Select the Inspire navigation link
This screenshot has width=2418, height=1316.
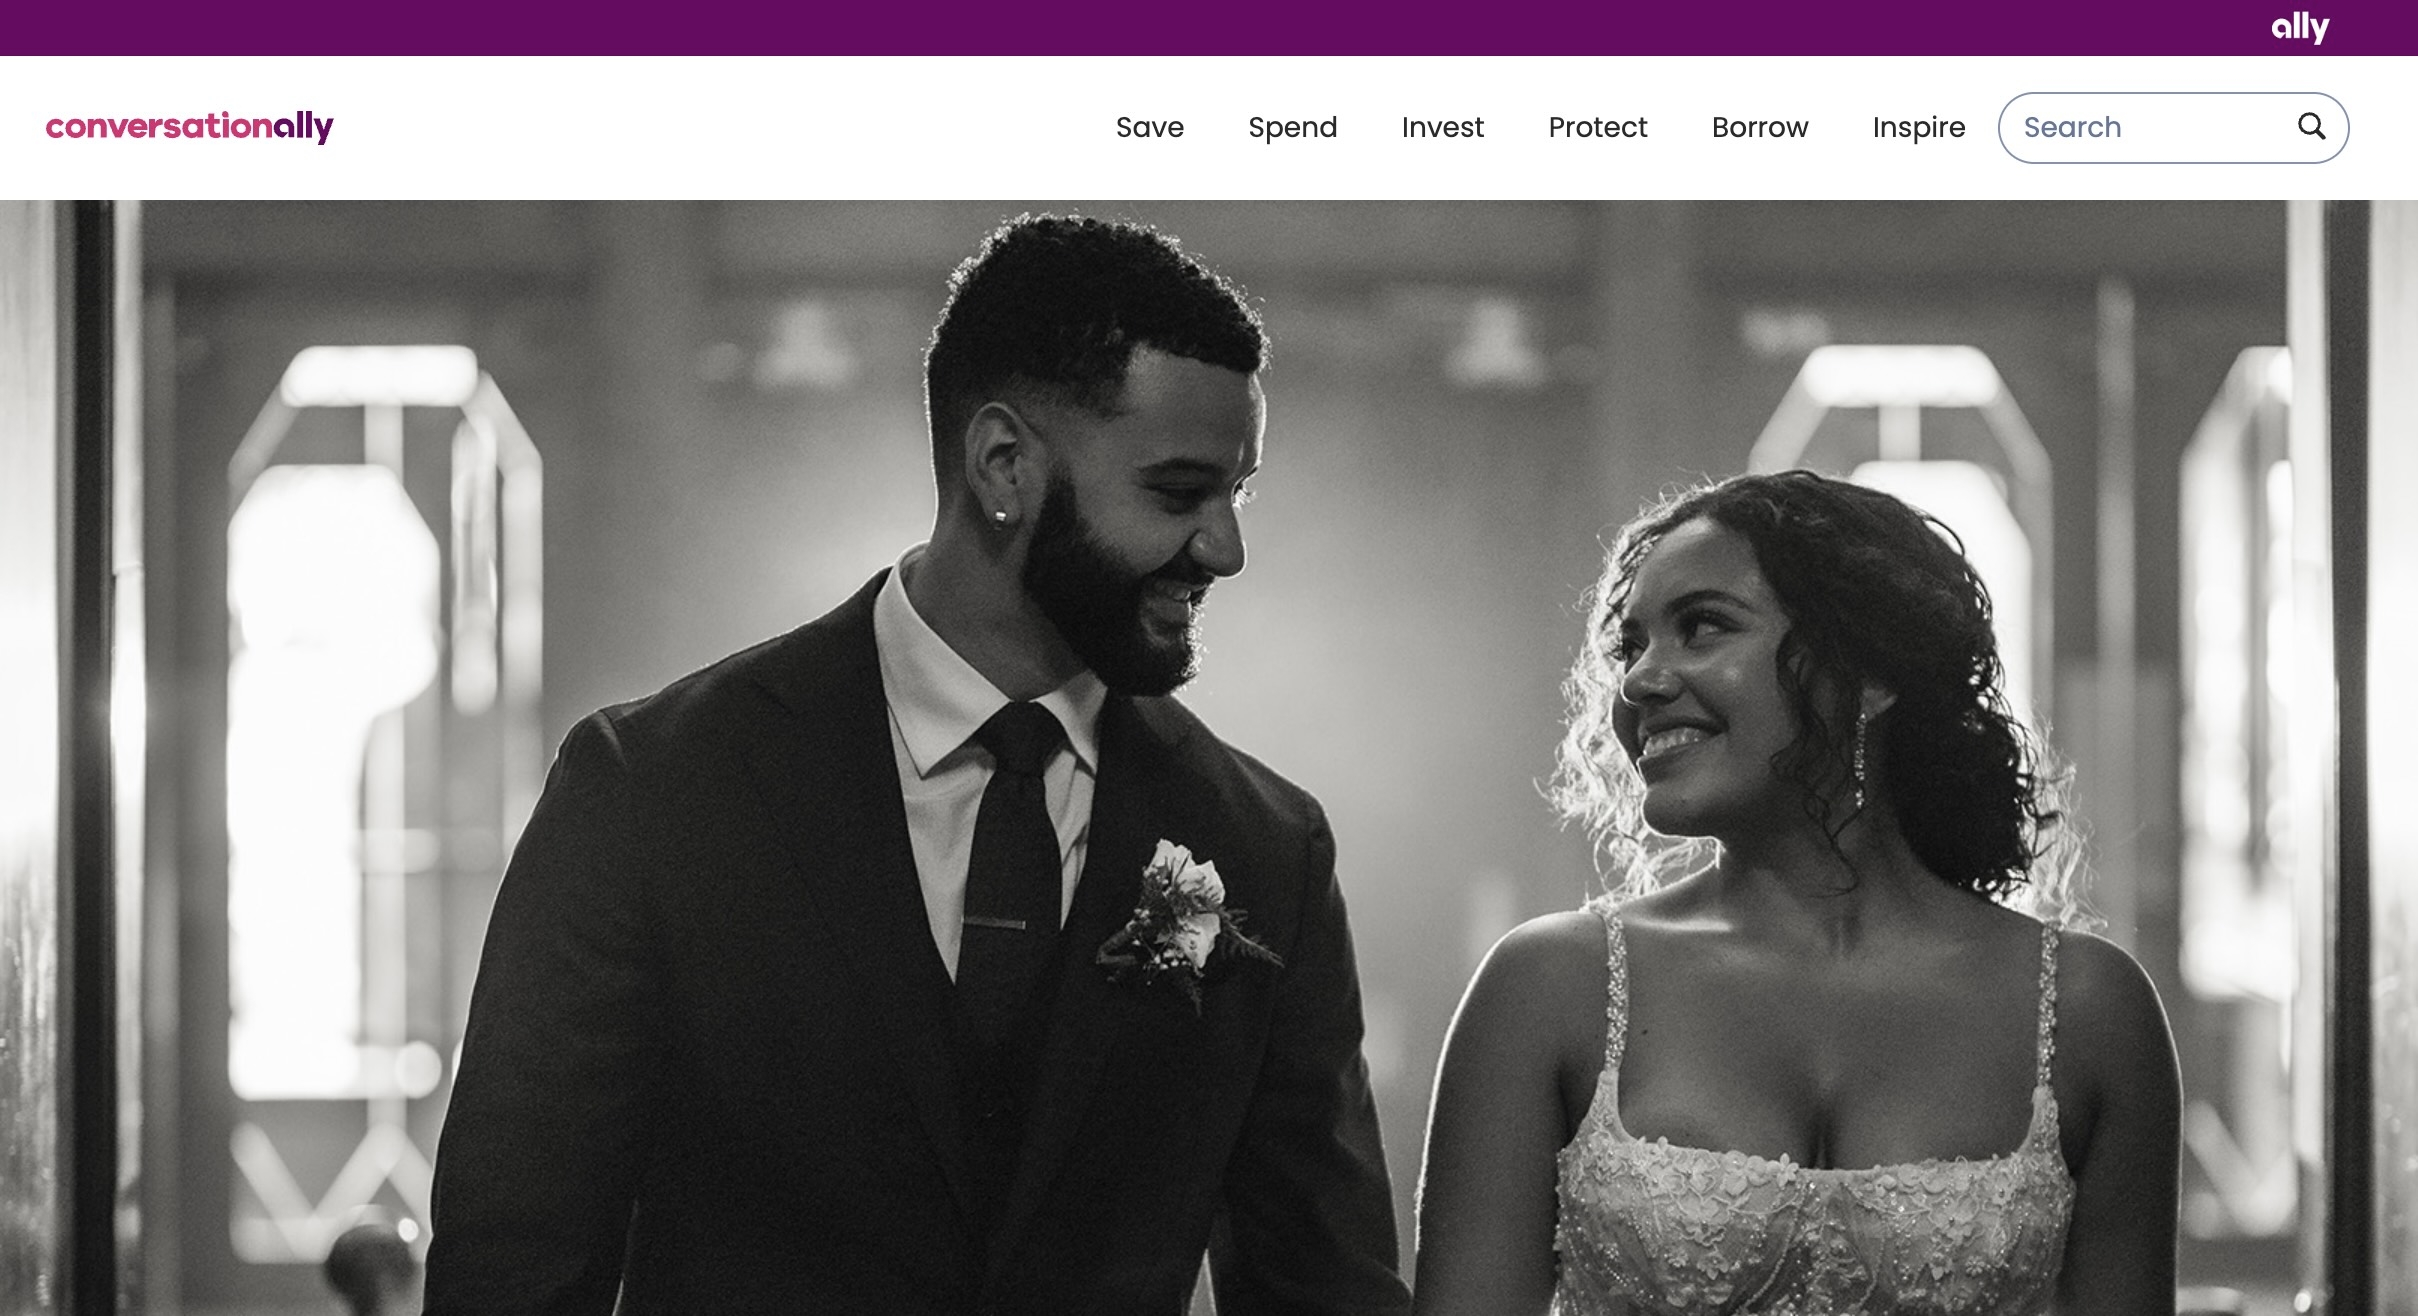tap(1919, 128)
